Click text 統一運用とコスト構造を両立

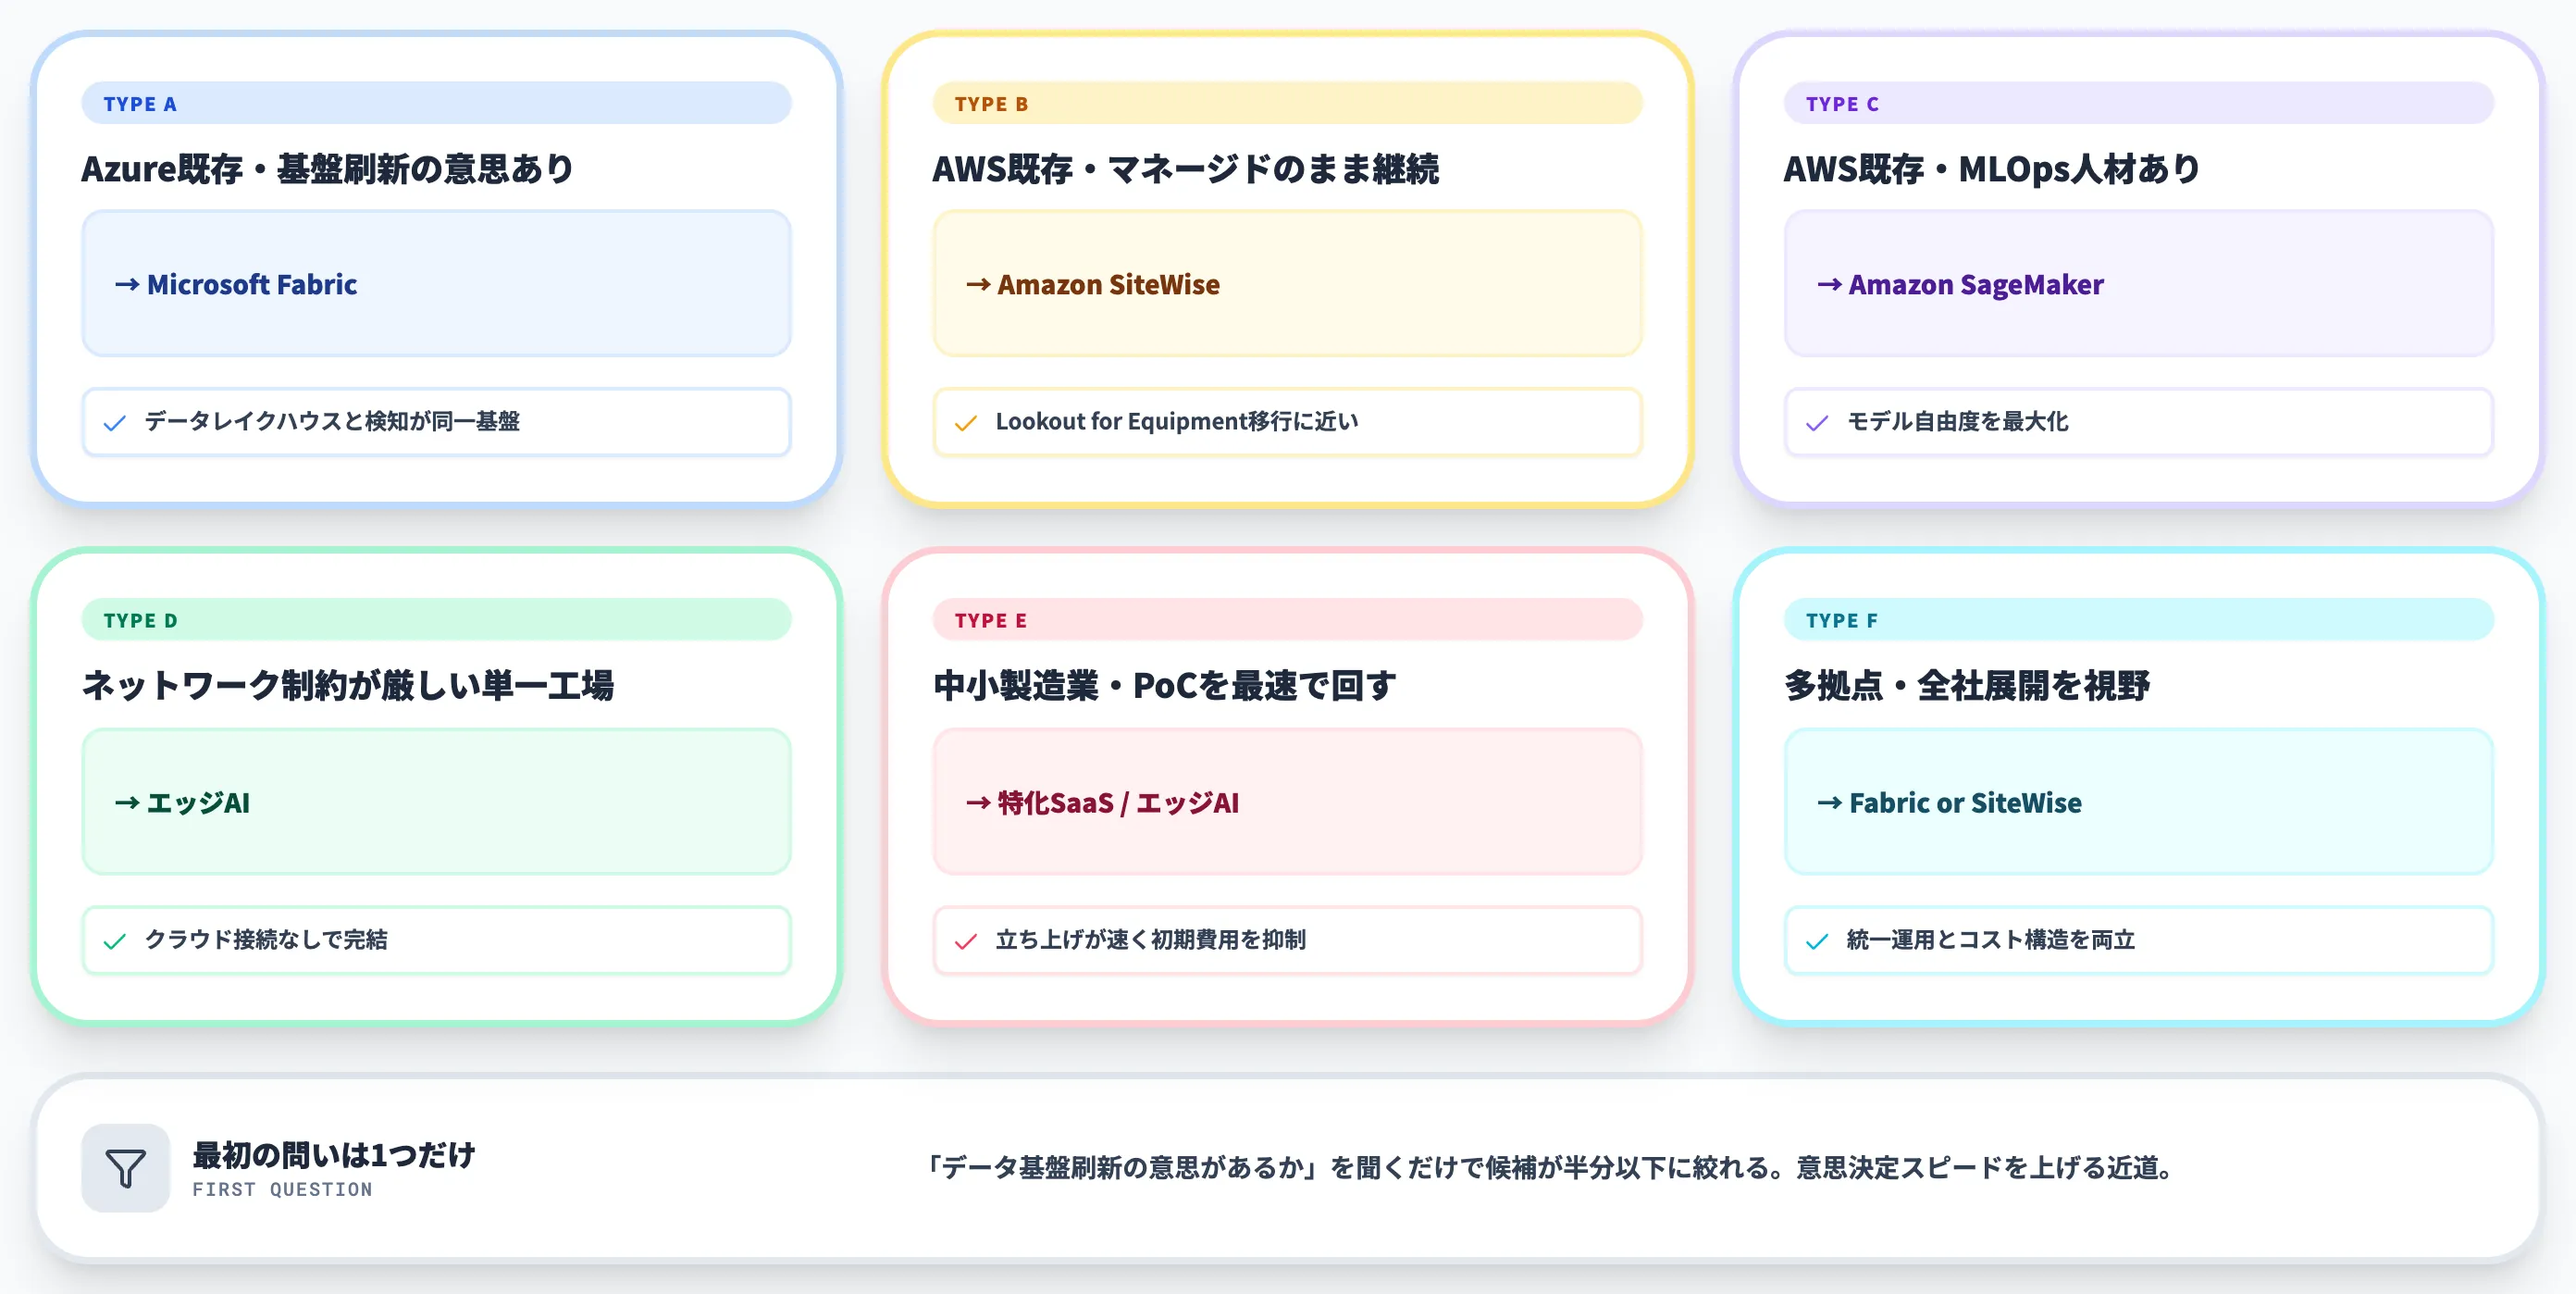(1990, 940)
